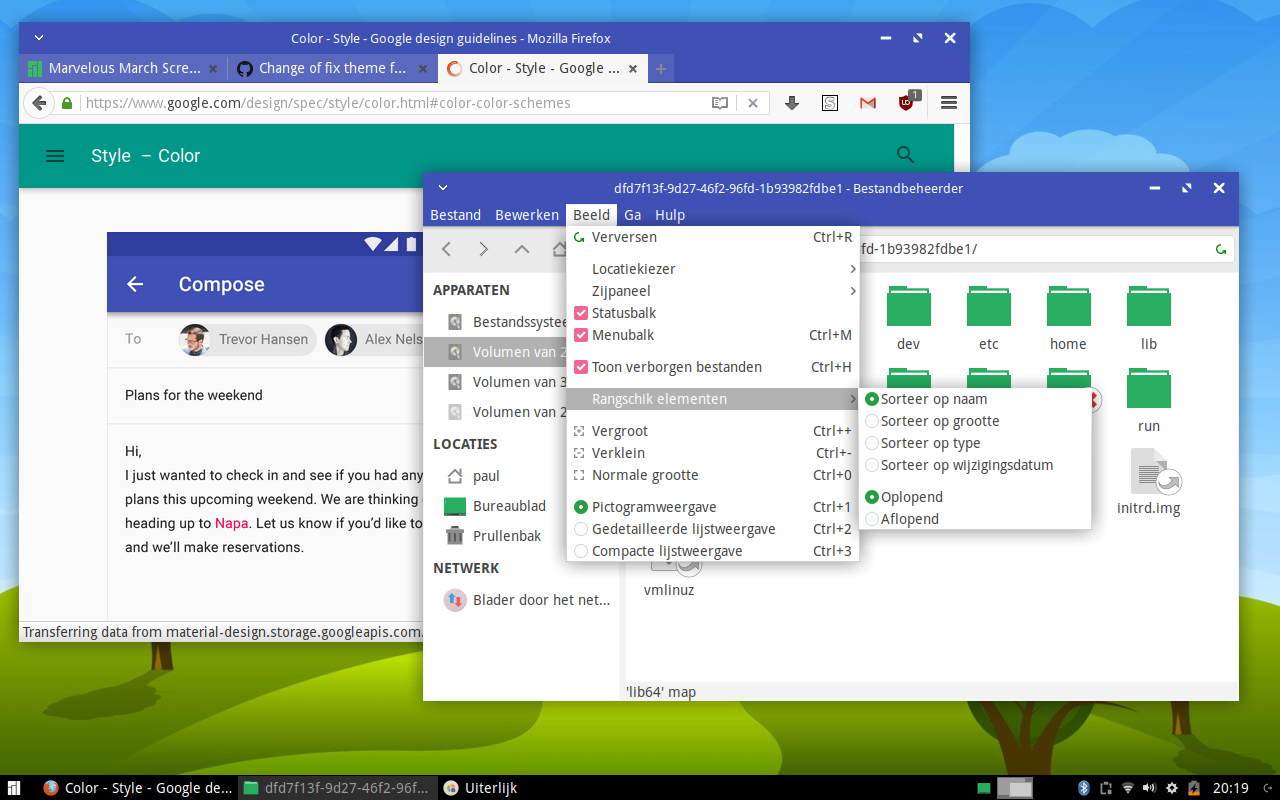This screenshot has width=1280, height=800.
Task: Open the lib folder icon
Action: (x=1149, y=306)
